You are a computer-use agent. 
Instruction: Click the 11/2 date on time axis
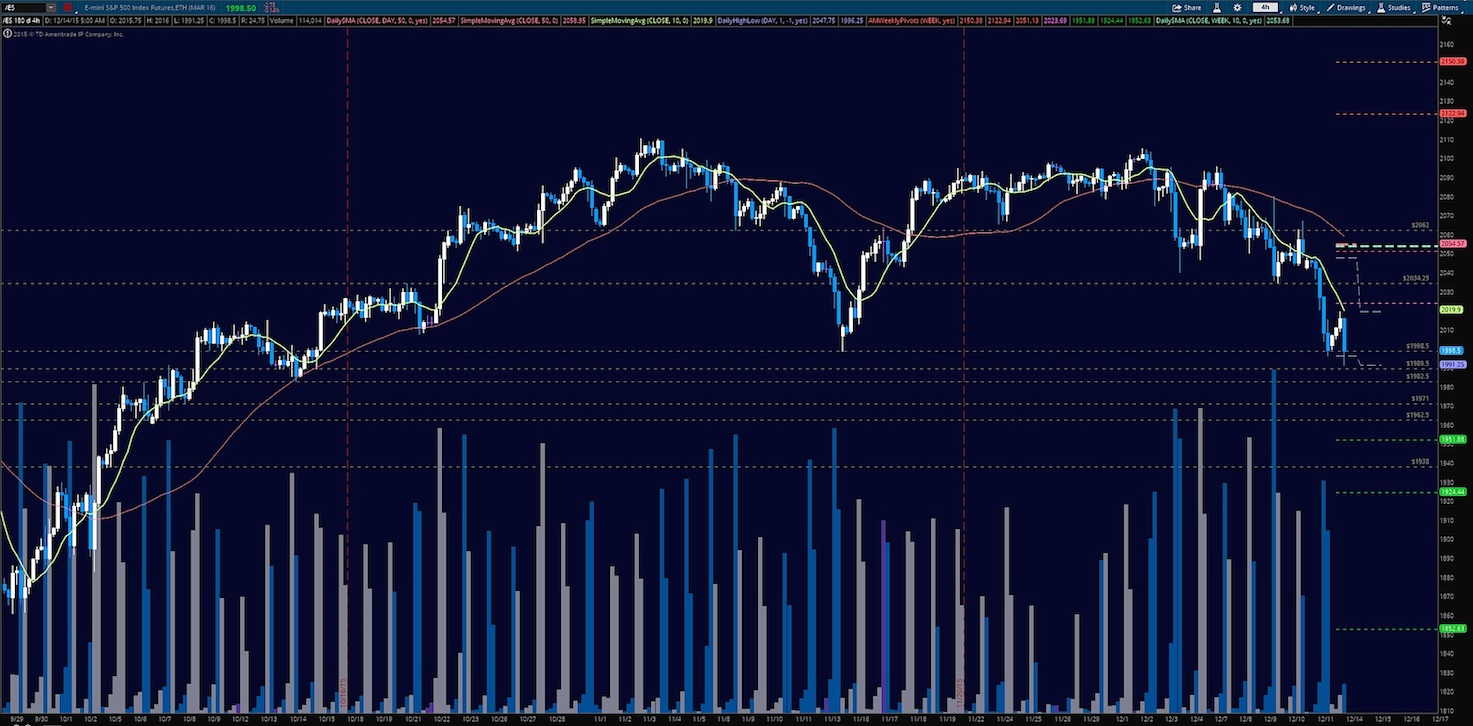pyautogui.click(x=624, y=718)
